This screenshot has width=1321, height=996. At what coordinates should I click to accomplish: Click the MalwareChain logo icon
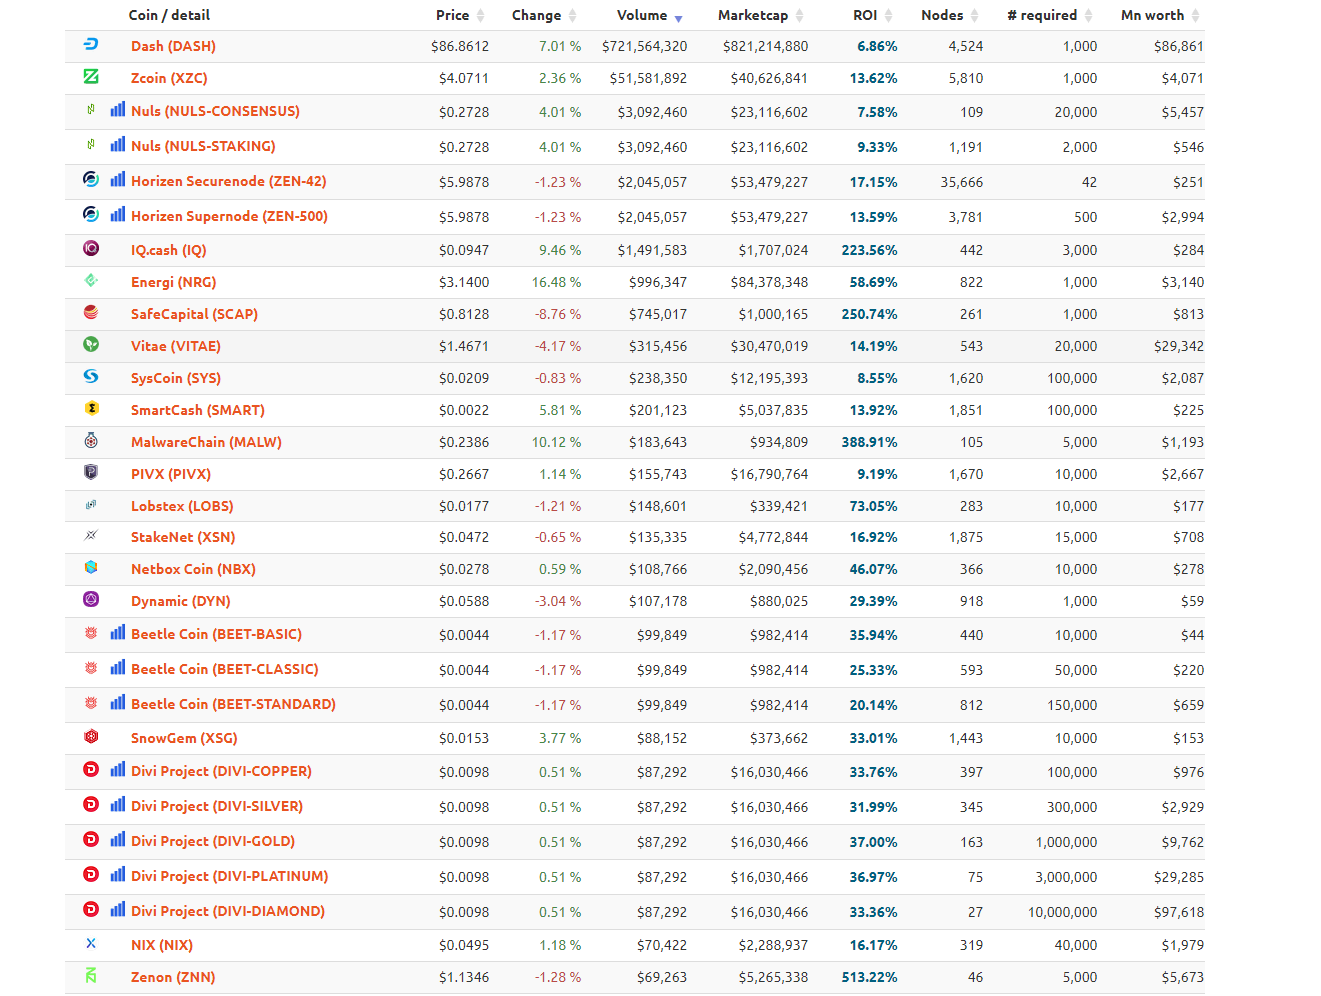pos(91,440)
